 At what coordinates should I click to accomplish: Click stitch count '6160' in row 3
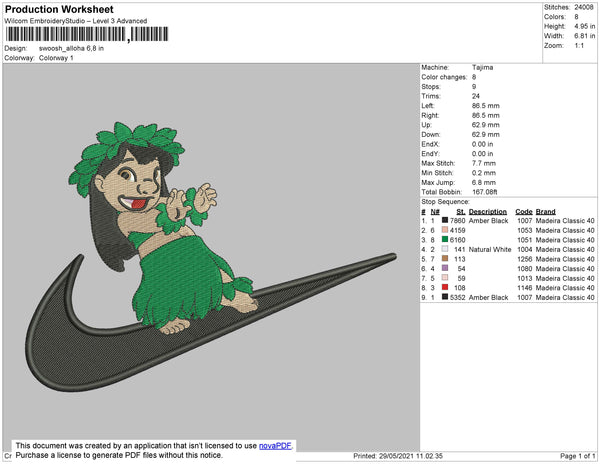(458, 240)
